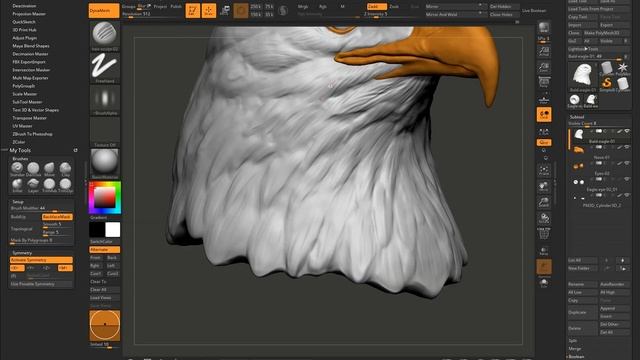
Task: Open the 3D Print Hub entry
Action: point(24,30)
